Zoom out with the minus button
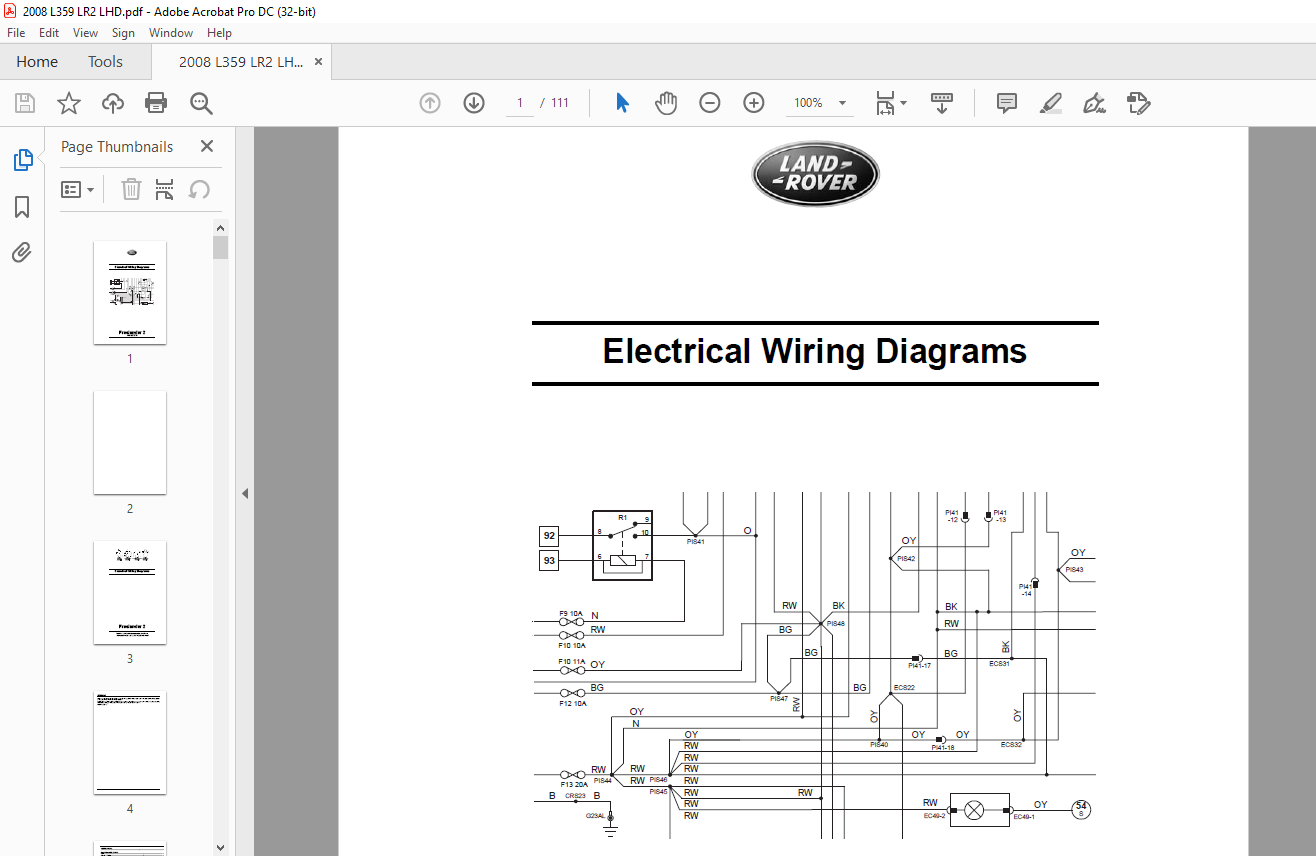 (710, 103)
